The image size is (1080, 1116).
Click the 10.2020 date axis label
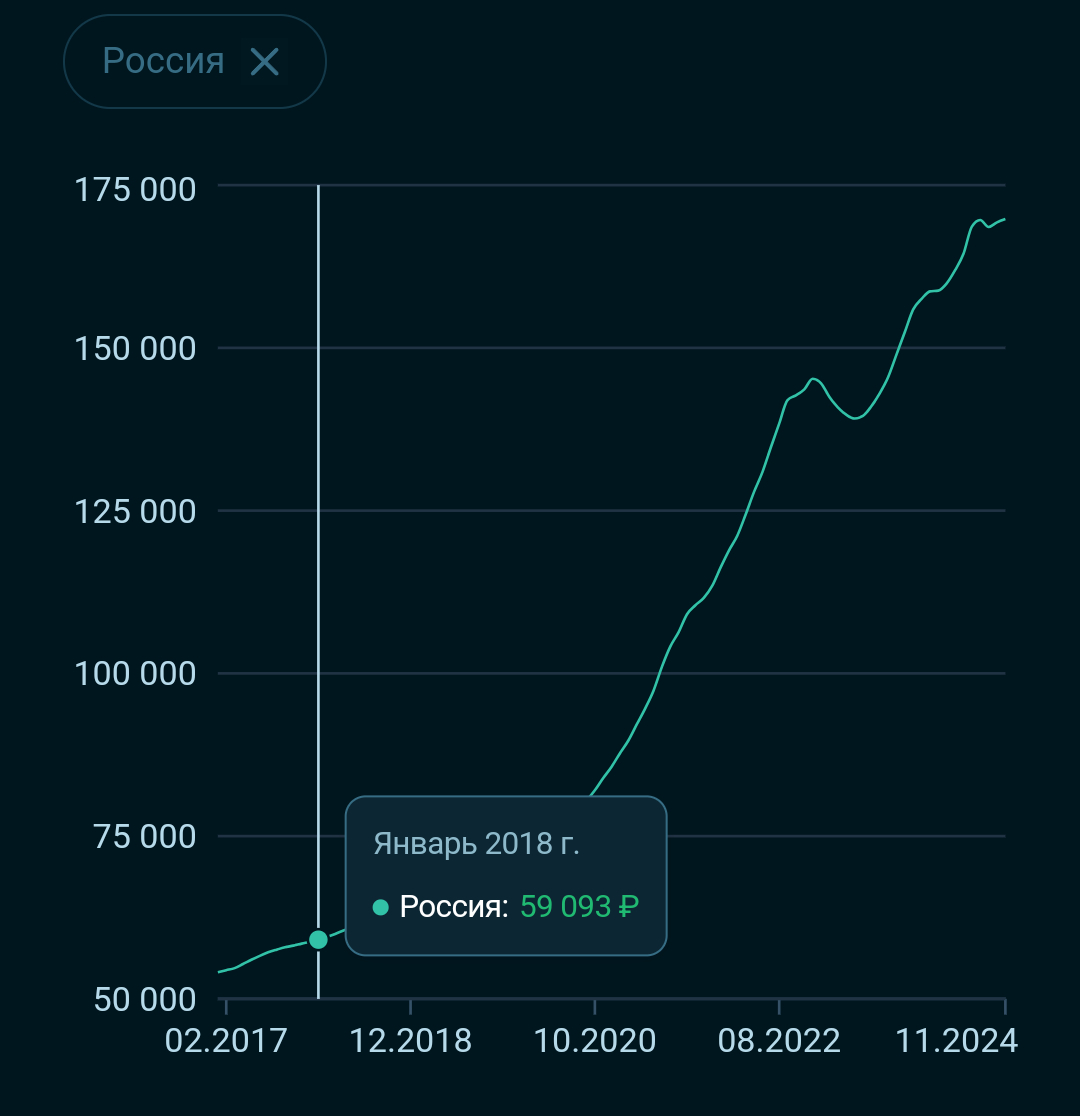coord(594,1041)
